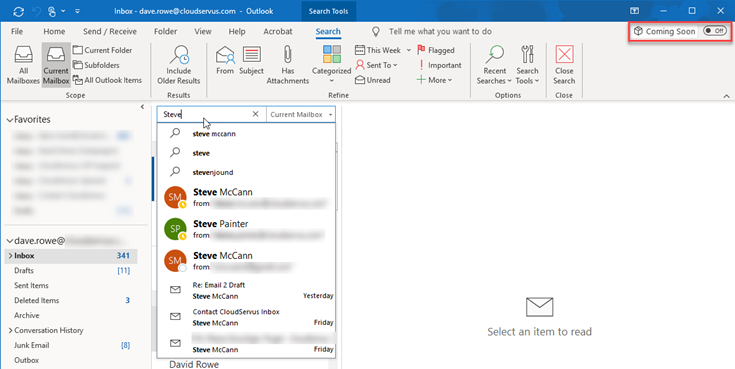Open the 'Re: Email 2 Draft' message result
The width and height of the screenshot is (735, 369).
point(246,290)
